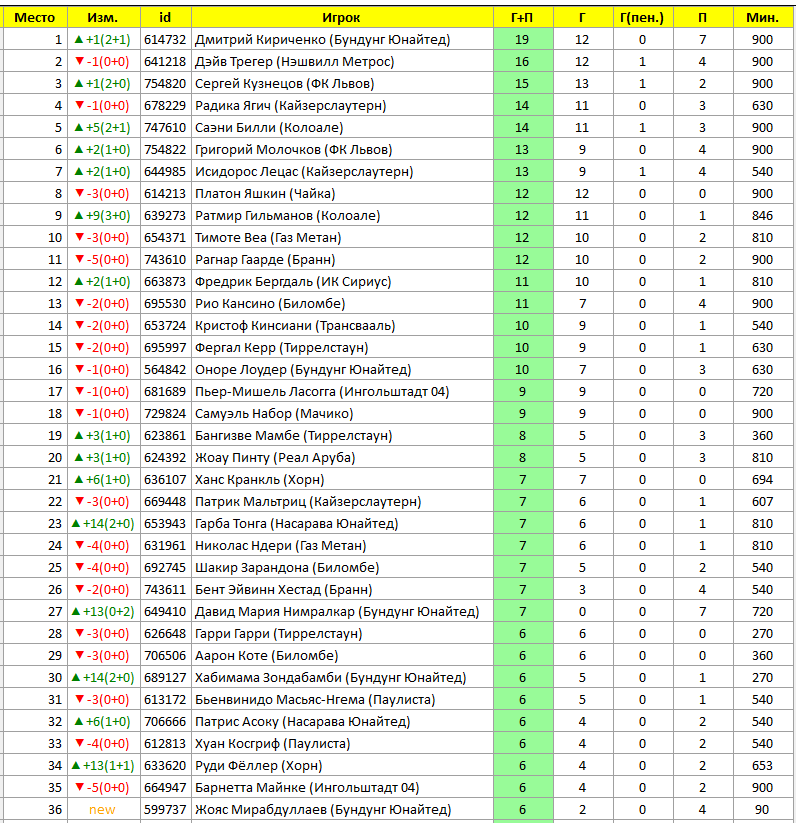Click the id column header
This screenshot has width=796, height=823.
(x=165, y=17)
